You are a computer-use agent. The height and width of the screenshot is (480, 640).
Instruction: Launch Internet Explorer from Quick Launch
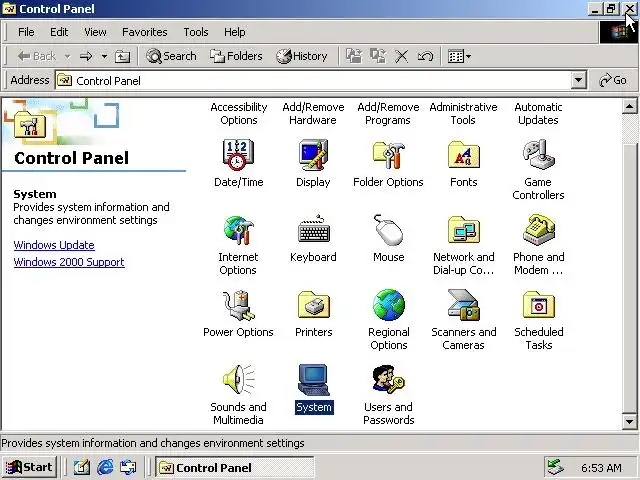(105, 467)
